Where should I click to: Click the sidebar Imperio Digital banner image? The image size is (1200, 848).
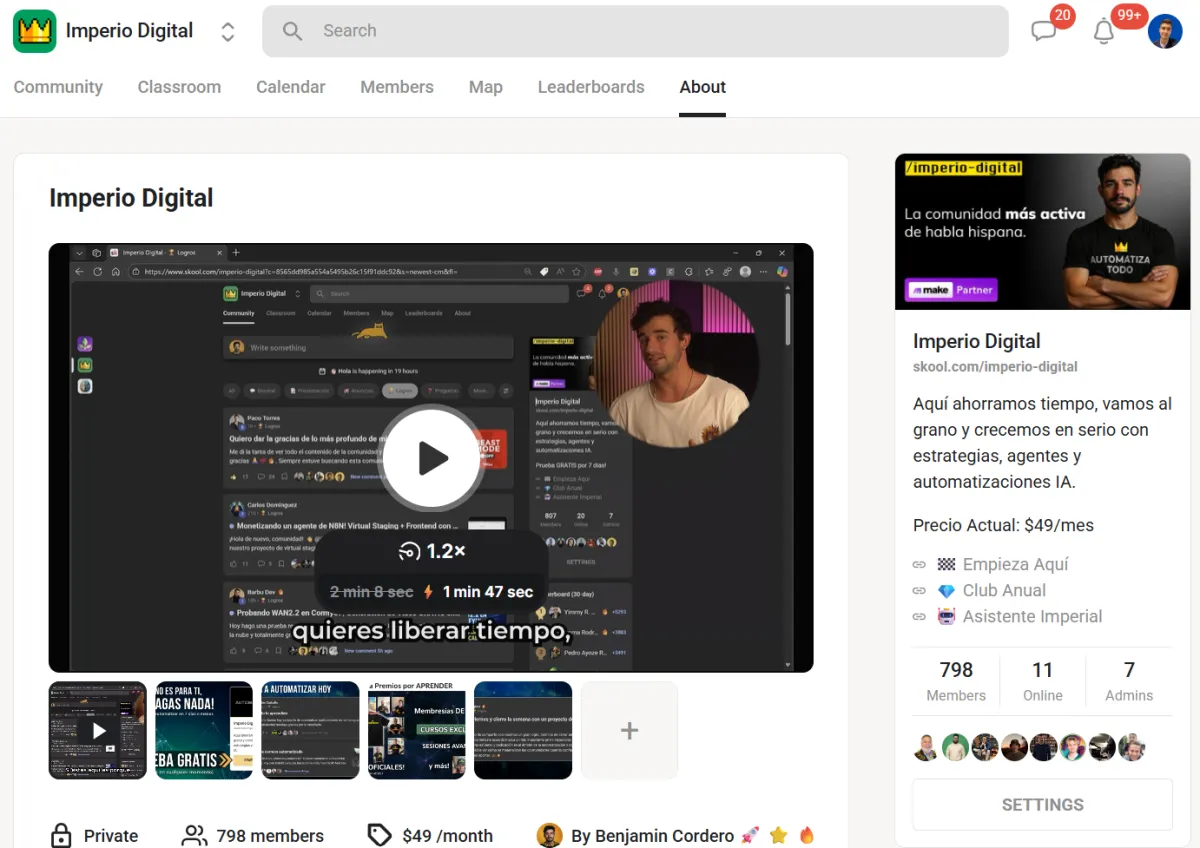pyautogui.click(x=1042, y=231)
